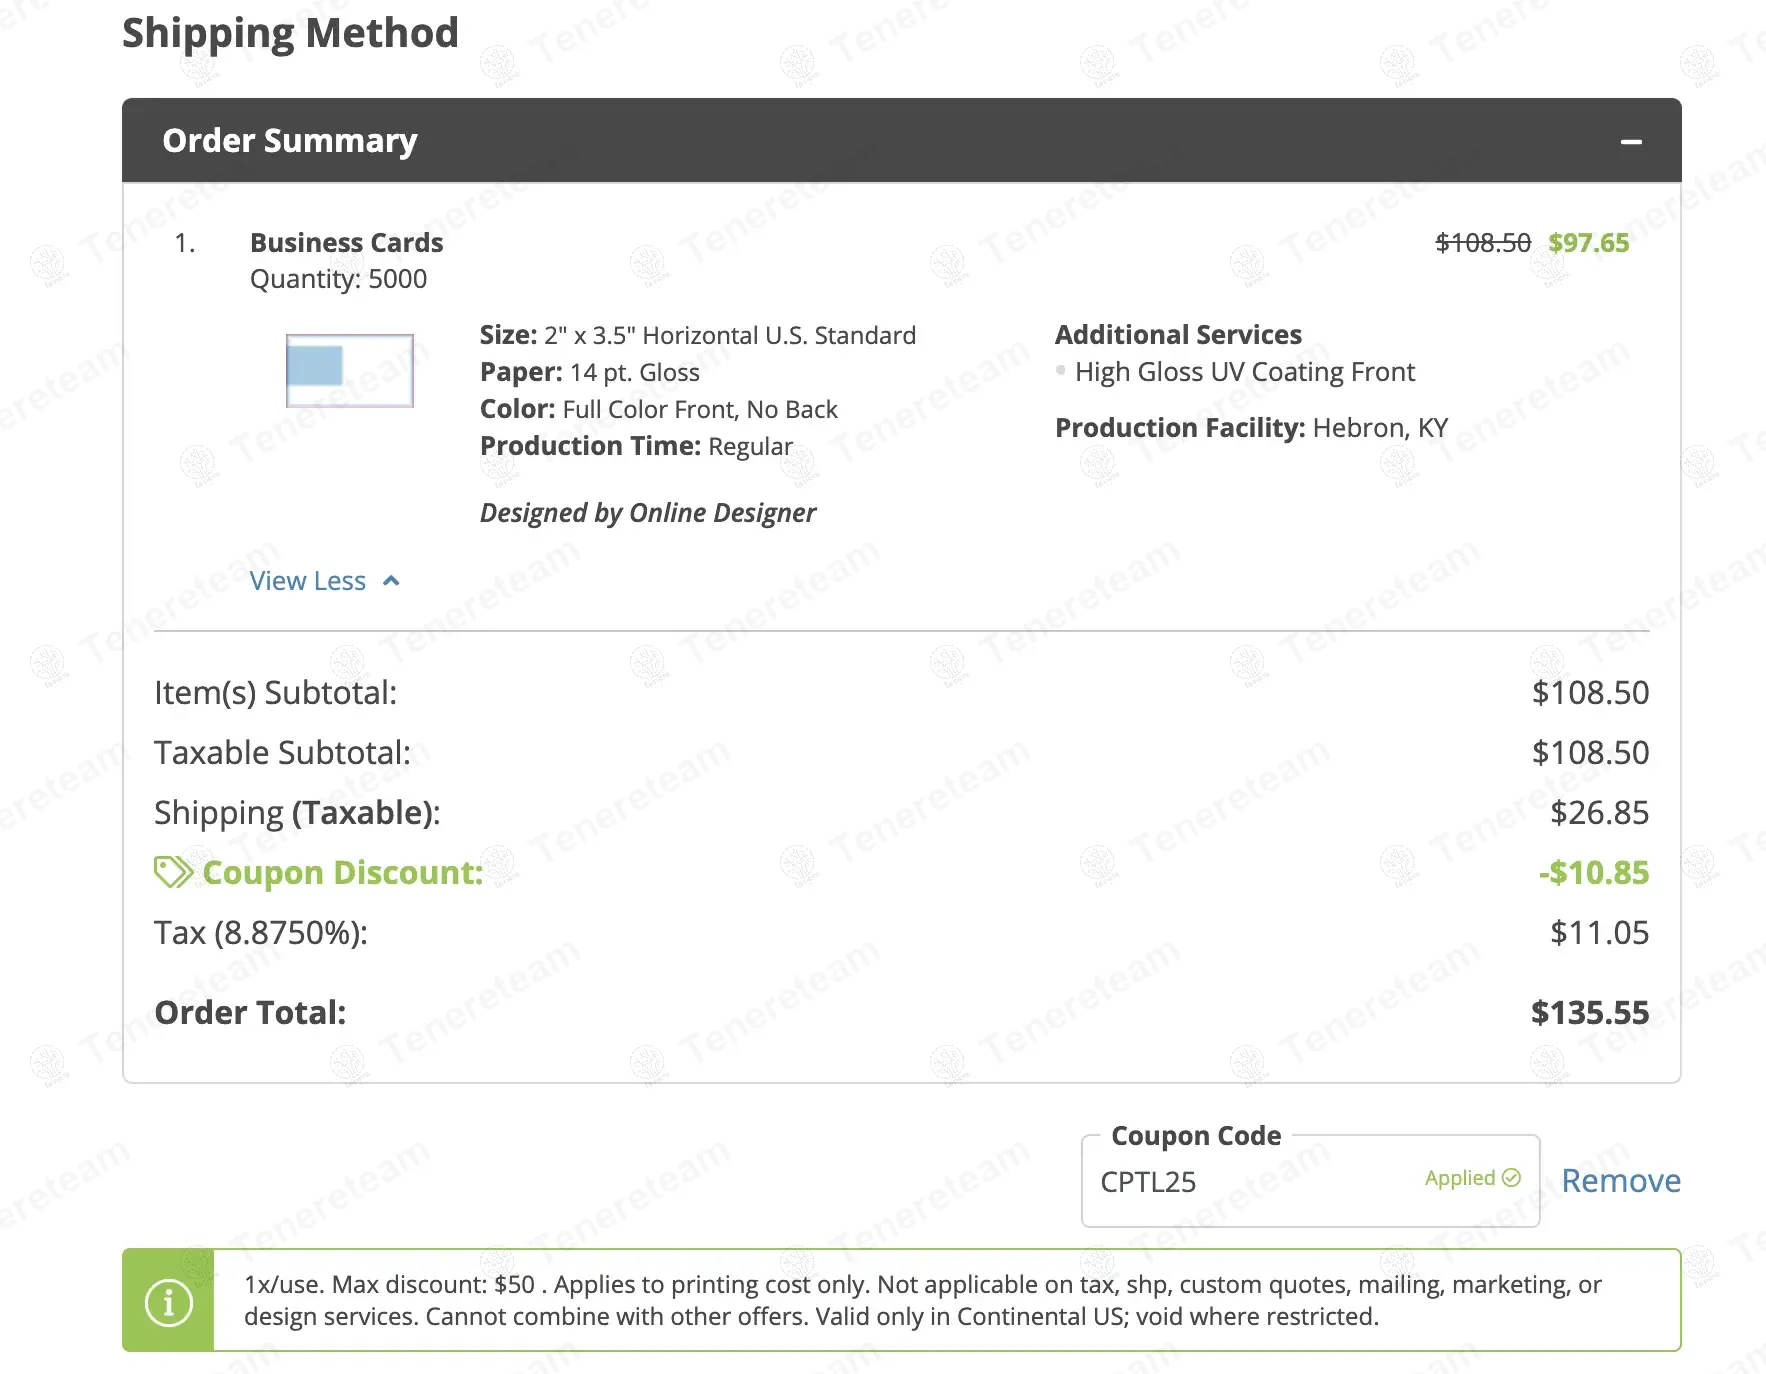Click the Business Cards item title

[x=346, y=243]
